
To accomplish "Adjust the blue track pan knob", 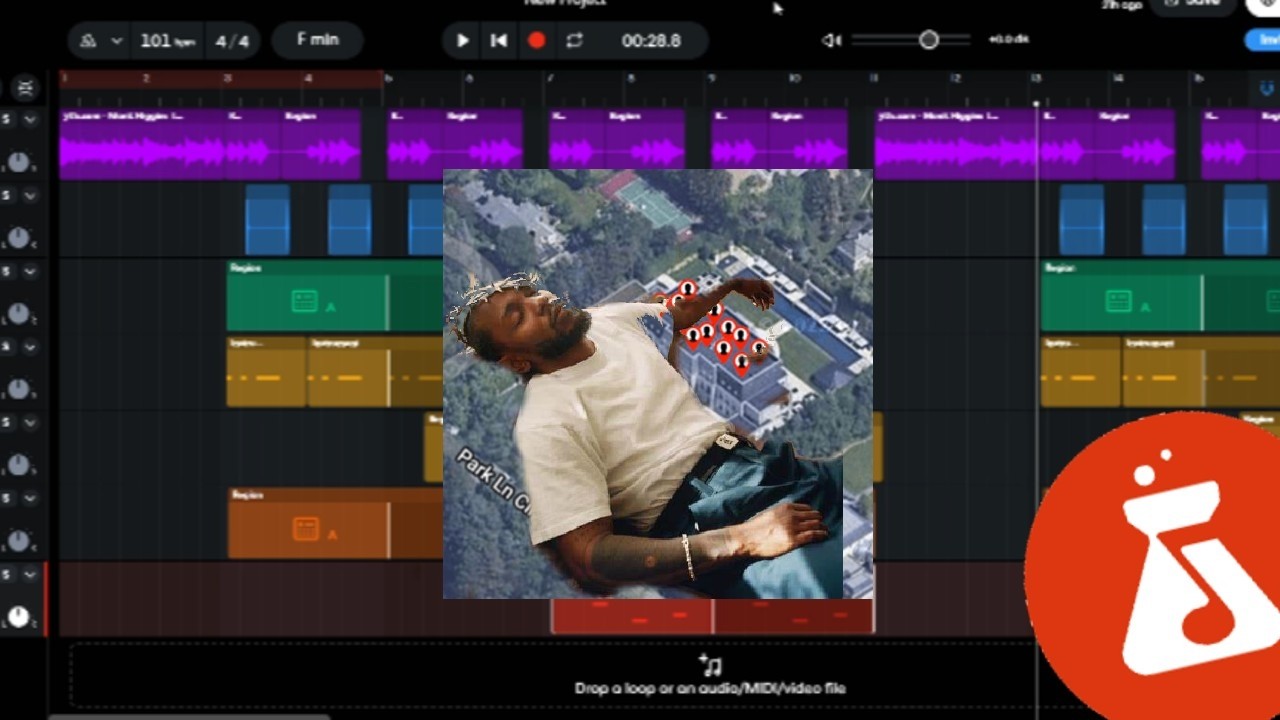I will [19, 237].
